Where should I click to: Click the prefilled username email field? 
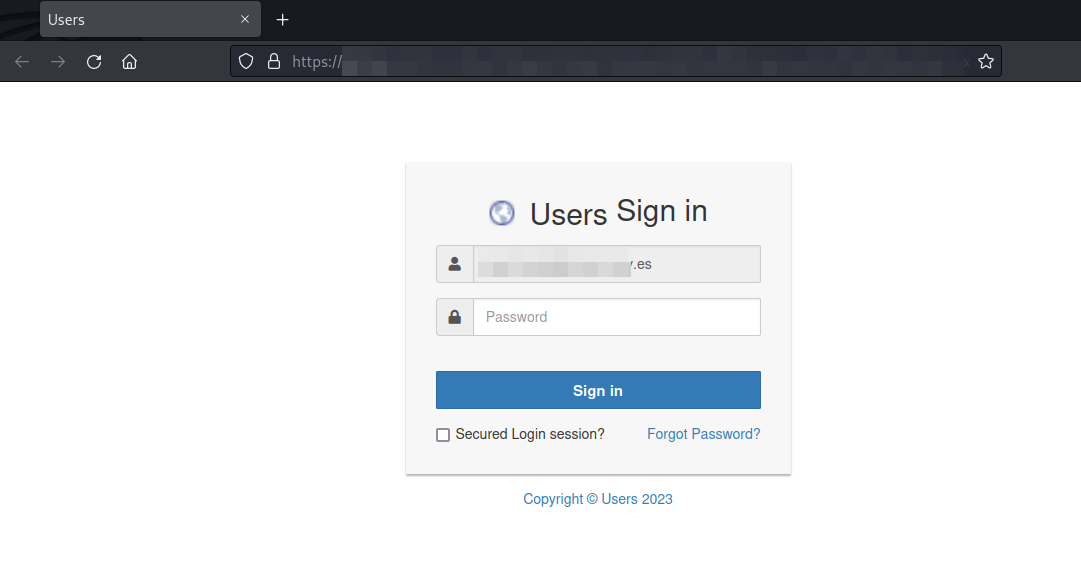(x=616, y=265)
